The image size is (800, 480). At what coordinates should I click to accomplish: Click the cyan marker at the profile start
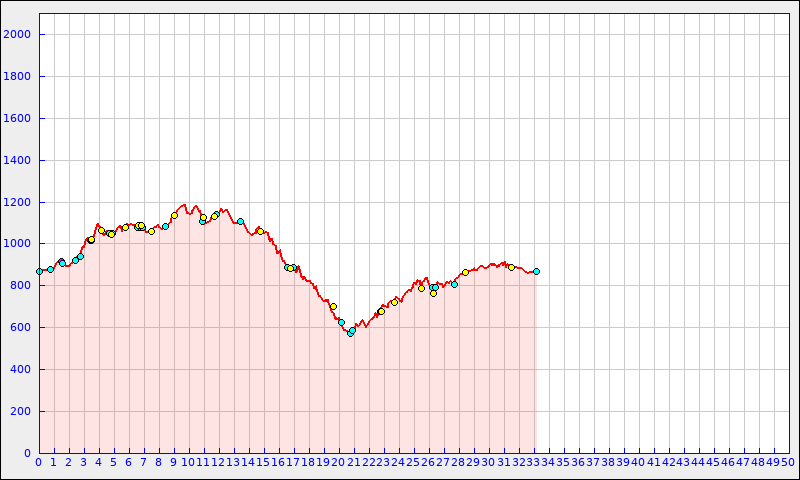click(39, 271)
